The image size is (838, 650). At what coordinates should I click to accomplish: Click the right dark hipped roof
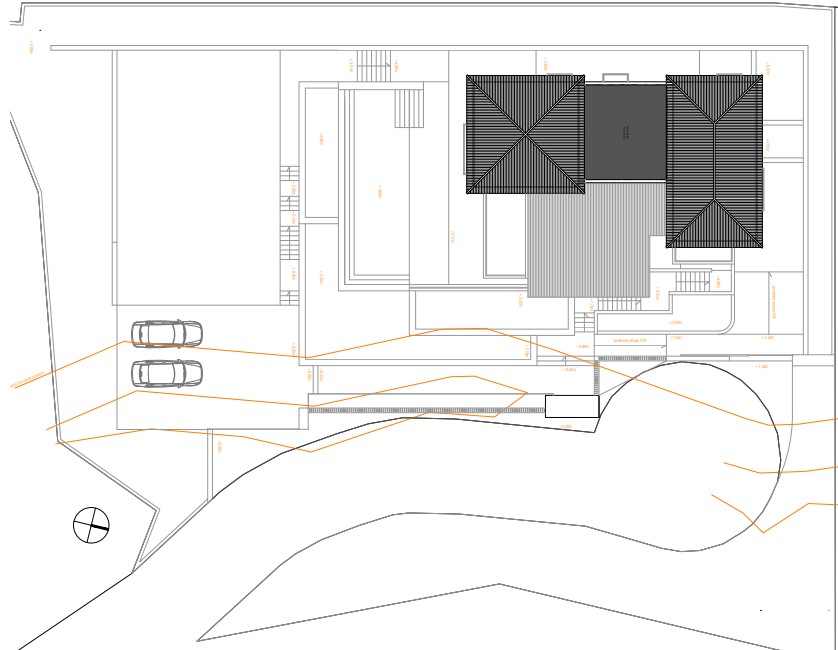715,161
